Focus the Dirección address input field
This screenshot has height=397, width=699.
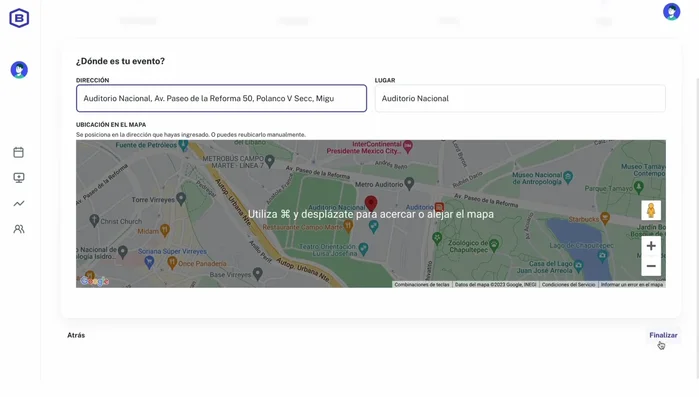click(x=222, y=98)
